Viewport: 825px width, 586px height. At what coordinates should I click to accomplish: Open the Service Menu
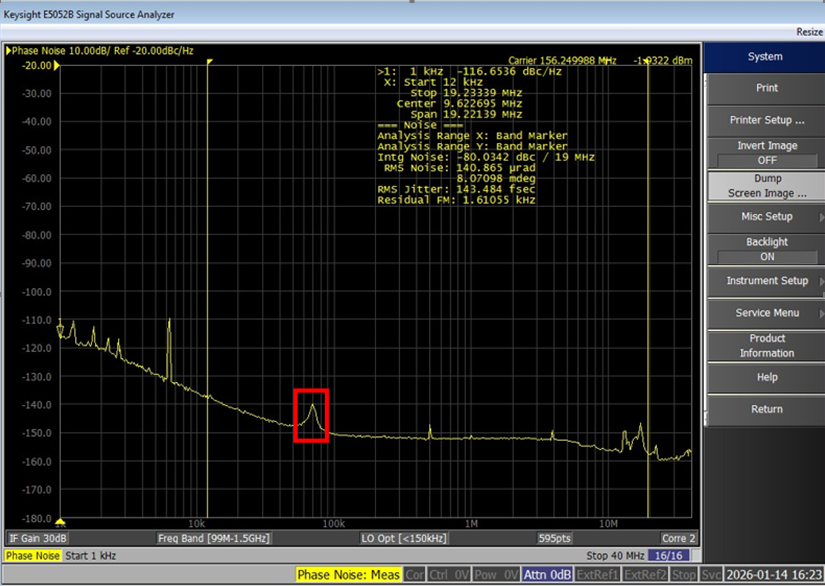(766, 313)
